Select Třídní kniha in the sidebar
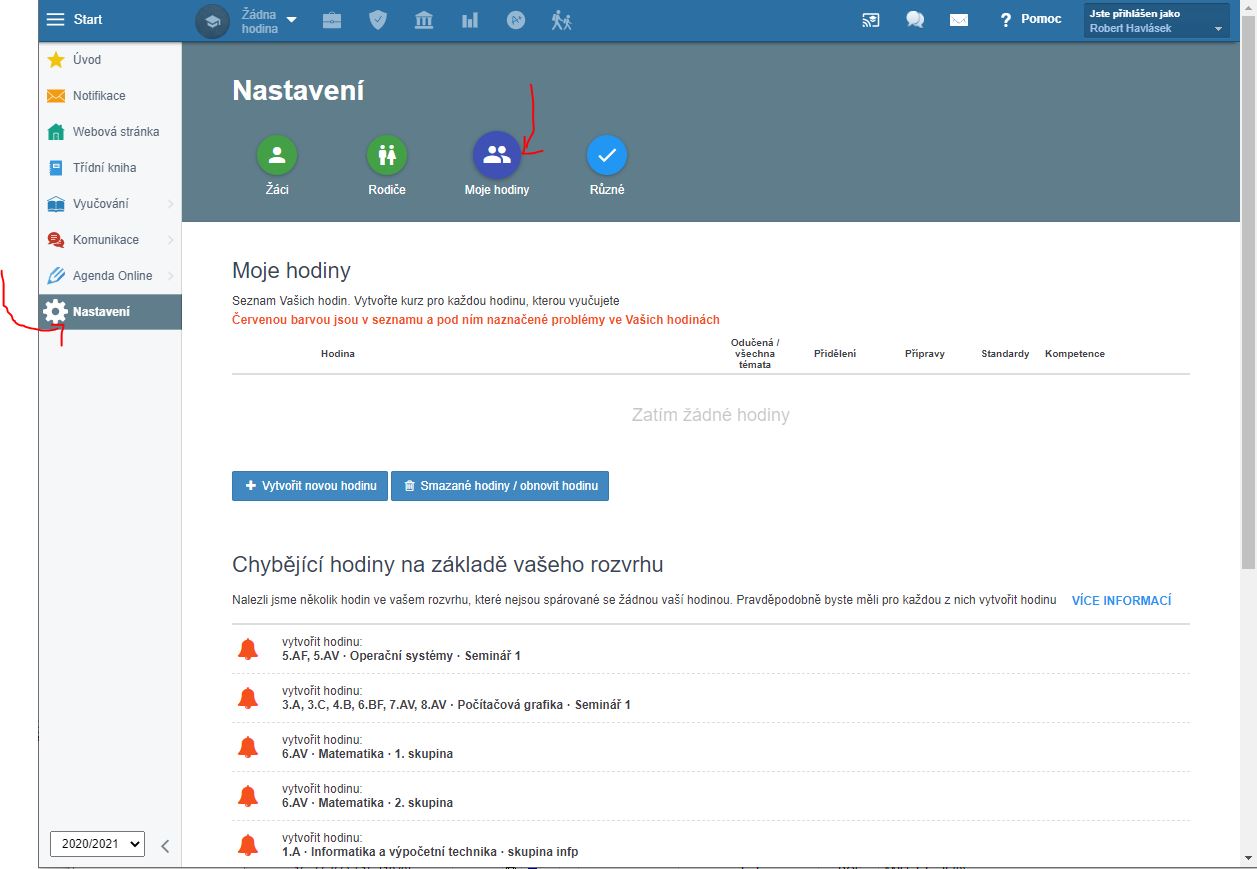Image resolution: width=1257 pixels, height=869 pixels. tap(104, 168)
